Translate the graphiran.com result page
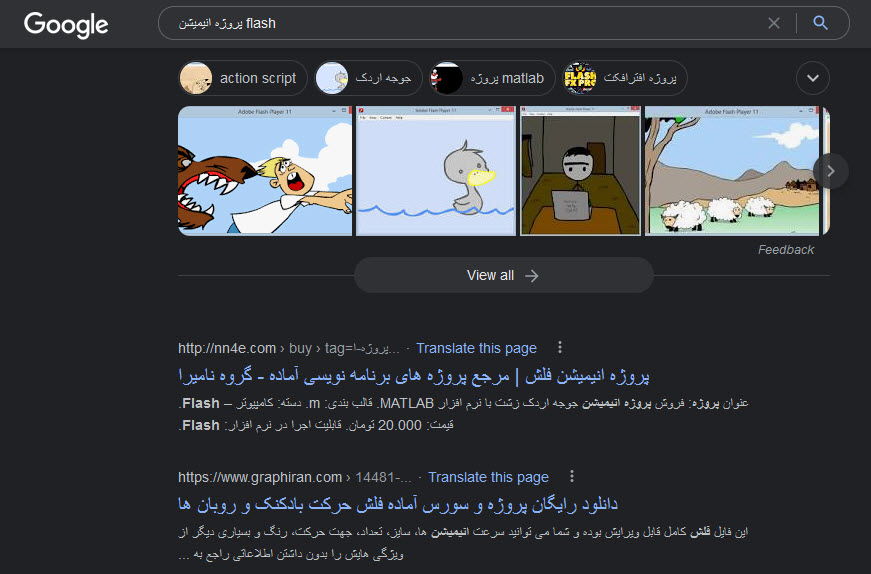871x574 pixels. 488,477
